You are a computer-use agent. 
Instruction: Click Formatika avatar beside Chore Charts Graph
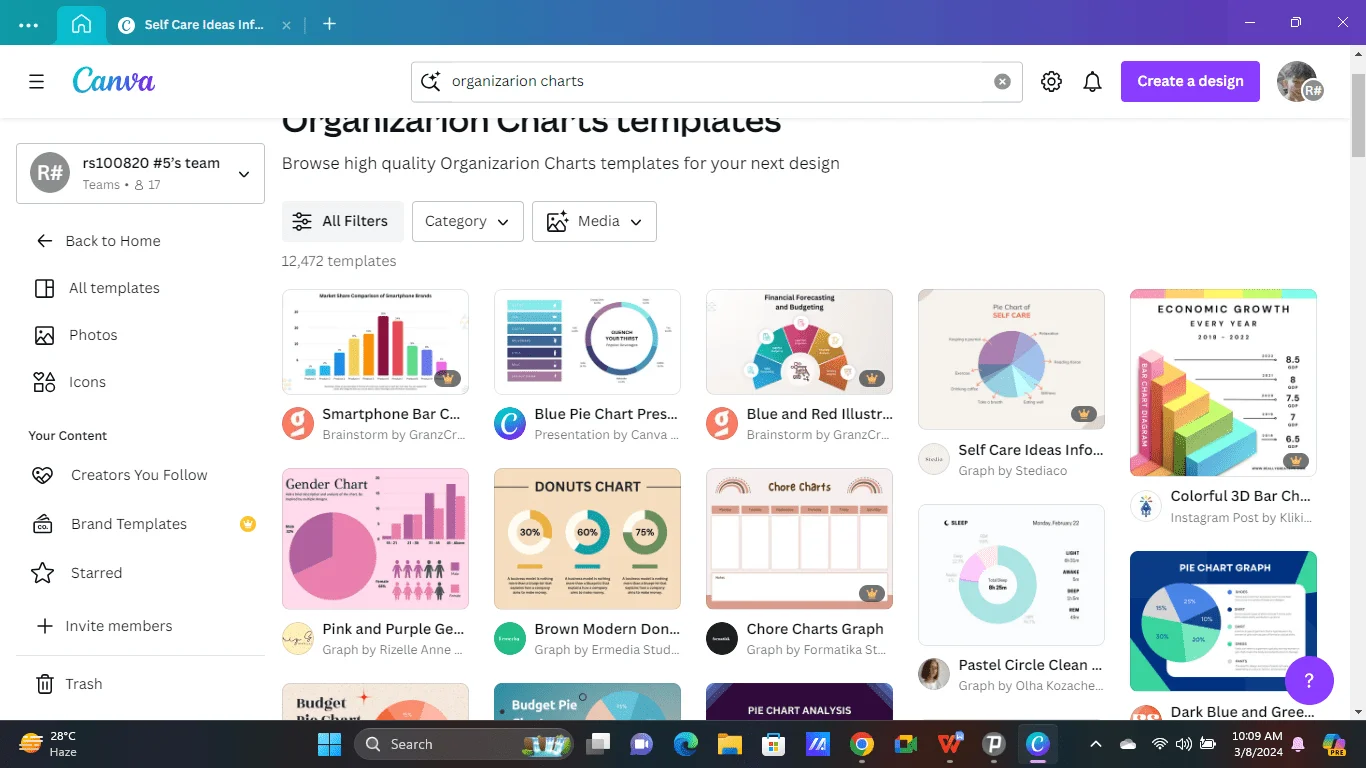[x=722, y=639]
